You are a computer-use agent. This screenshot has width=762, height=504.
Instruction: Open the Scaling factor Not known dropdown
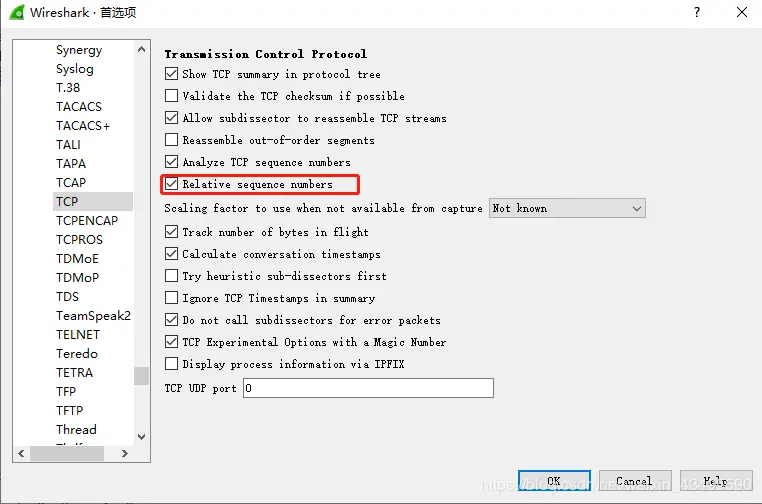coord(567,208)
